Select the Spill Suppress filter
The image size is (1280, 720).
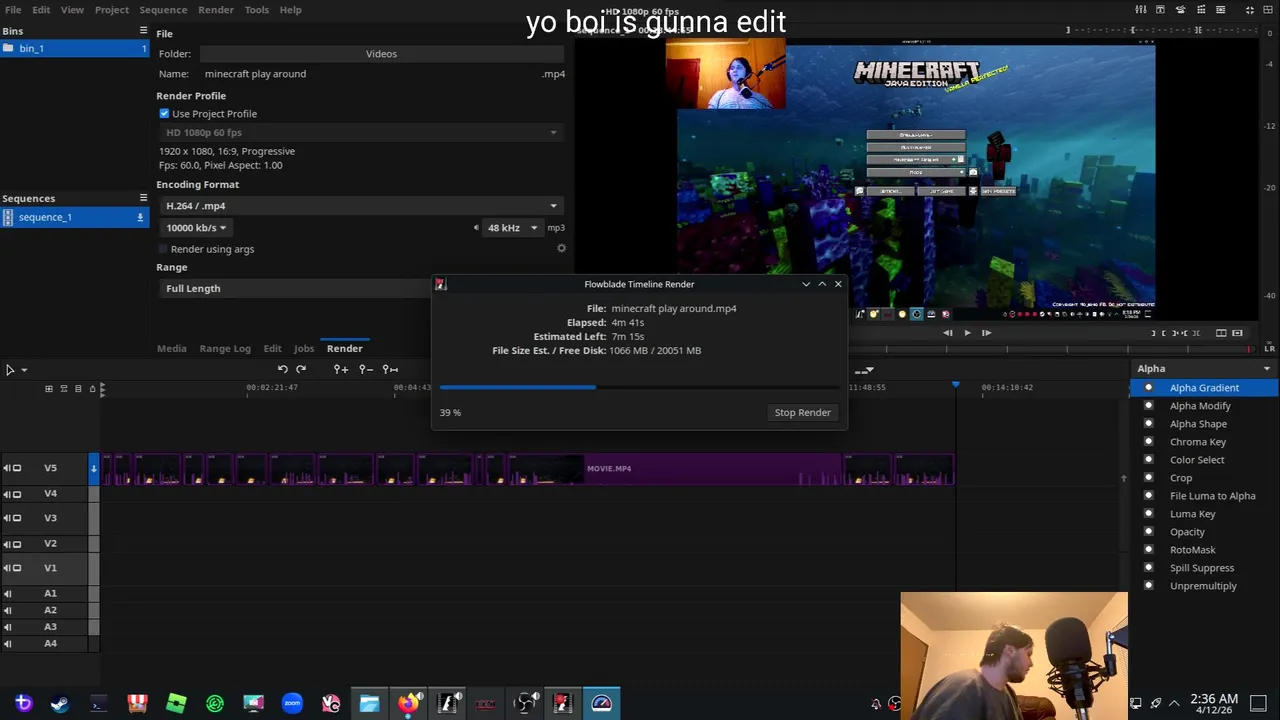click(x=1202, y=568)
